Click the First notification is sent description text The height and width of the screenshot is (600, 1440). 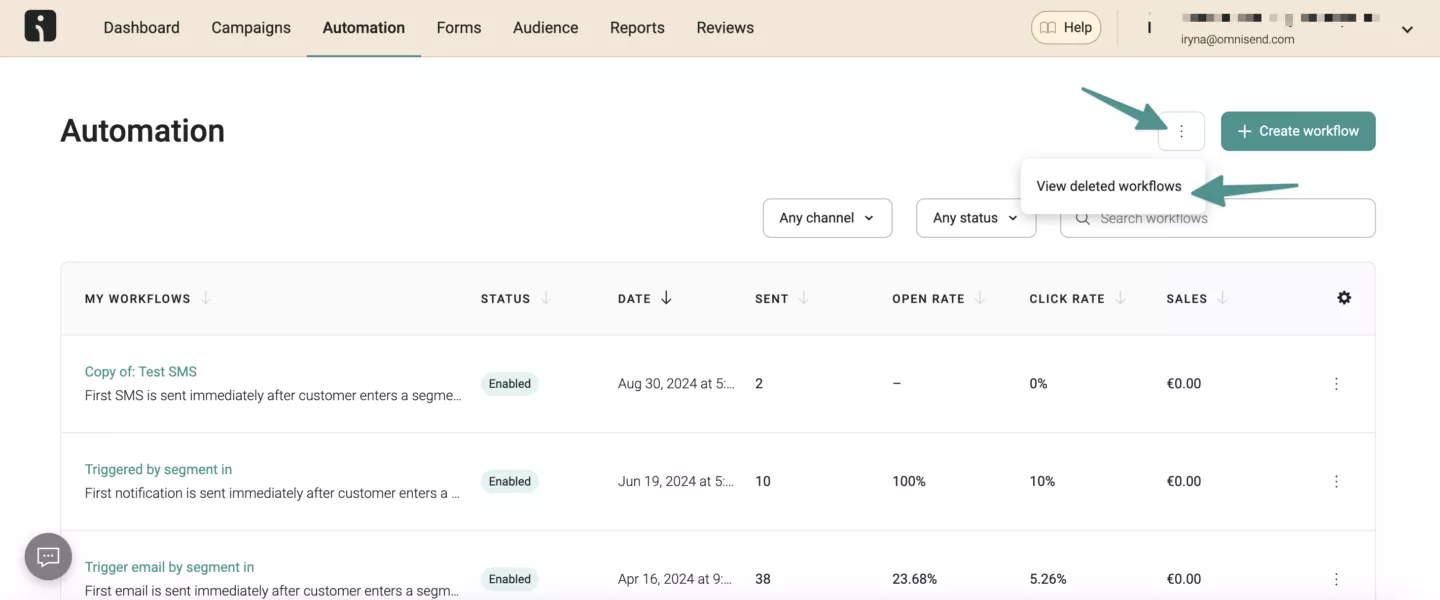click(272, 493)
